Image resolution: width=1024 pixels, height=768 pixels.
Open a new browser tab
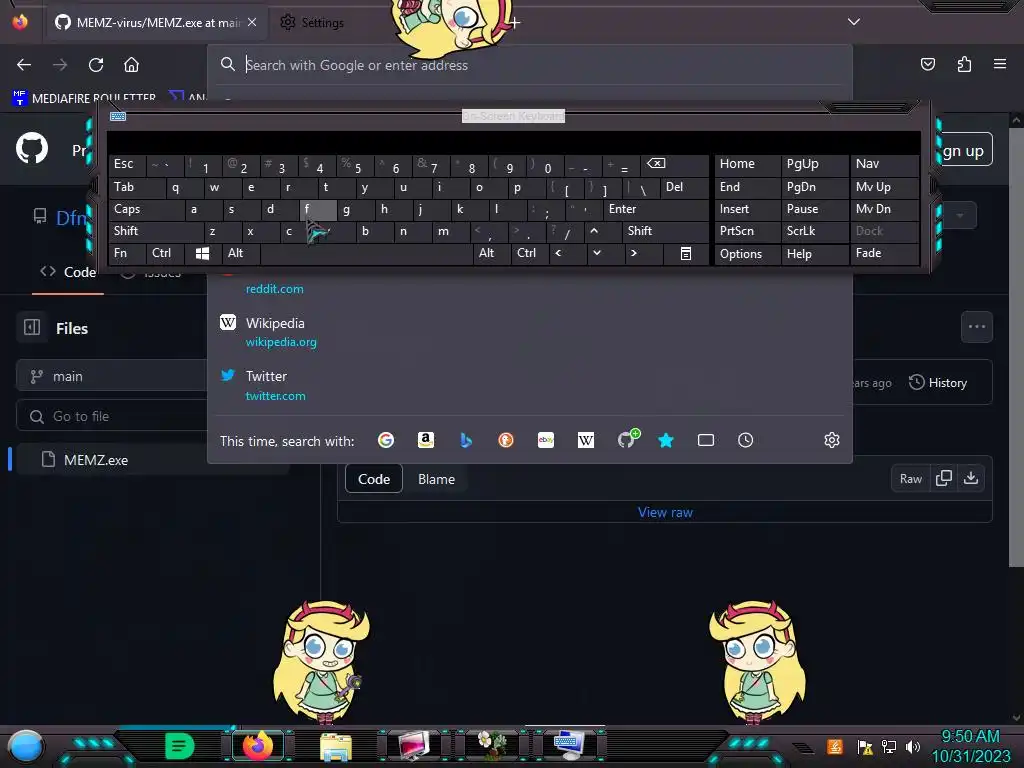point(515,23)
